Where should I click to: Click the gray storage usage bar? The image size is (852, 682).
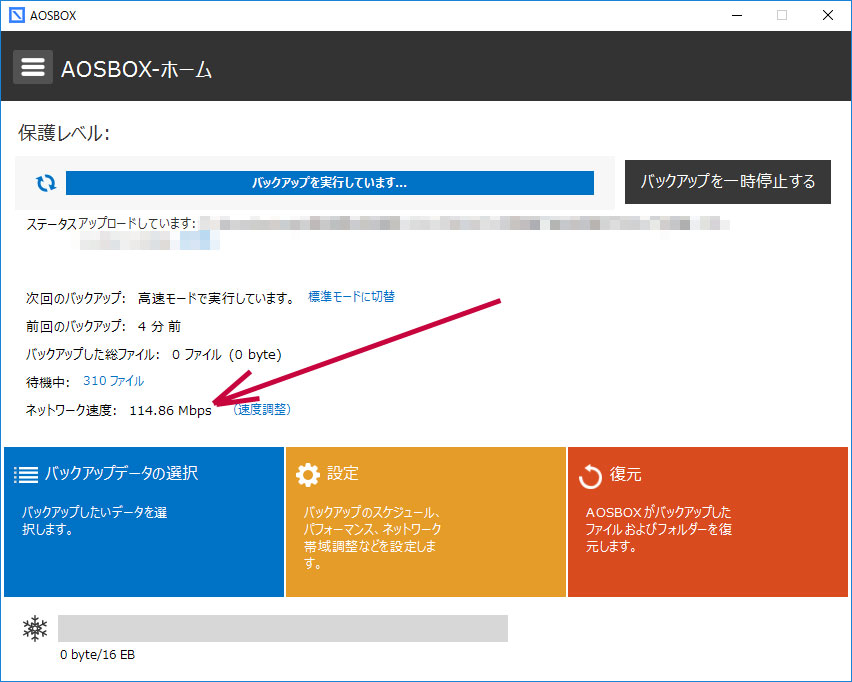[x=283, y=628]
